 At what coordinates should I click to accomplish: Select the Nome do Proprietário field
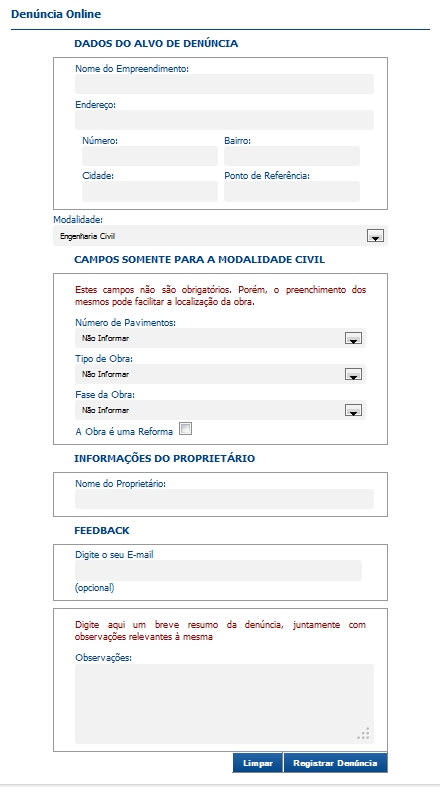[224, 499]
